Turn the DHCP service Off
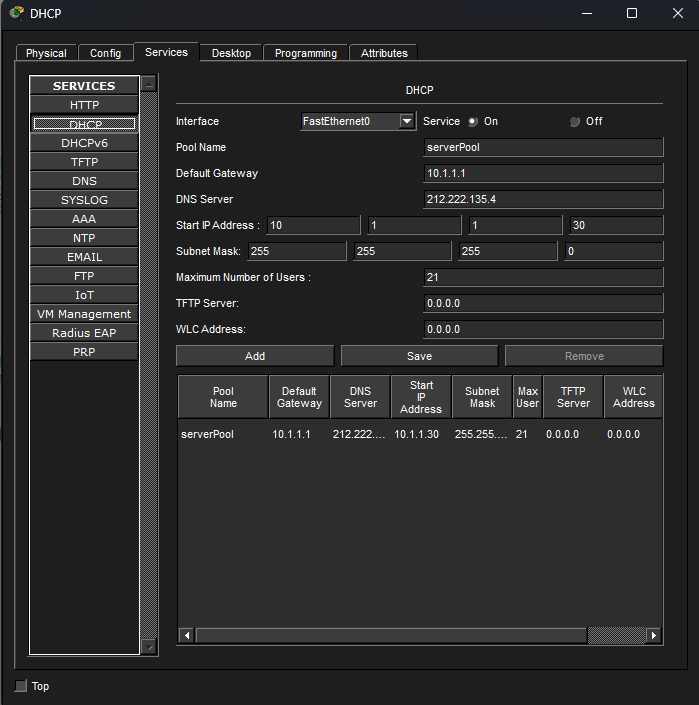 [x=574, y=121]
